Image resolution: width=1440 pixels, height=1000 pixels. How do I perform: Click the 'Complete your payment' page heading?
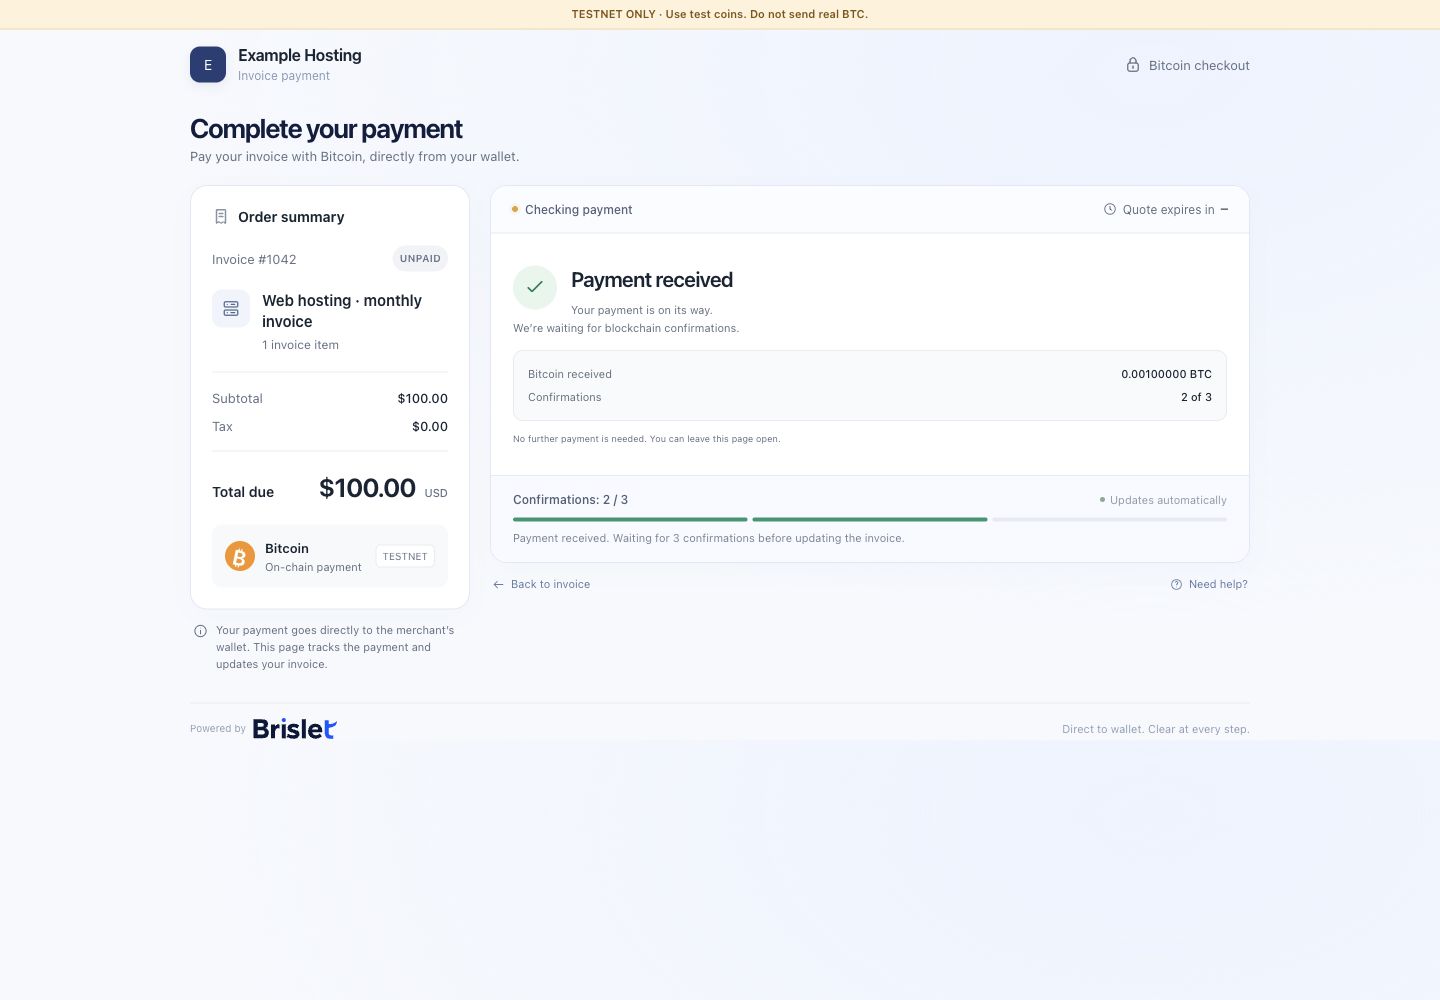coord(326,130)
